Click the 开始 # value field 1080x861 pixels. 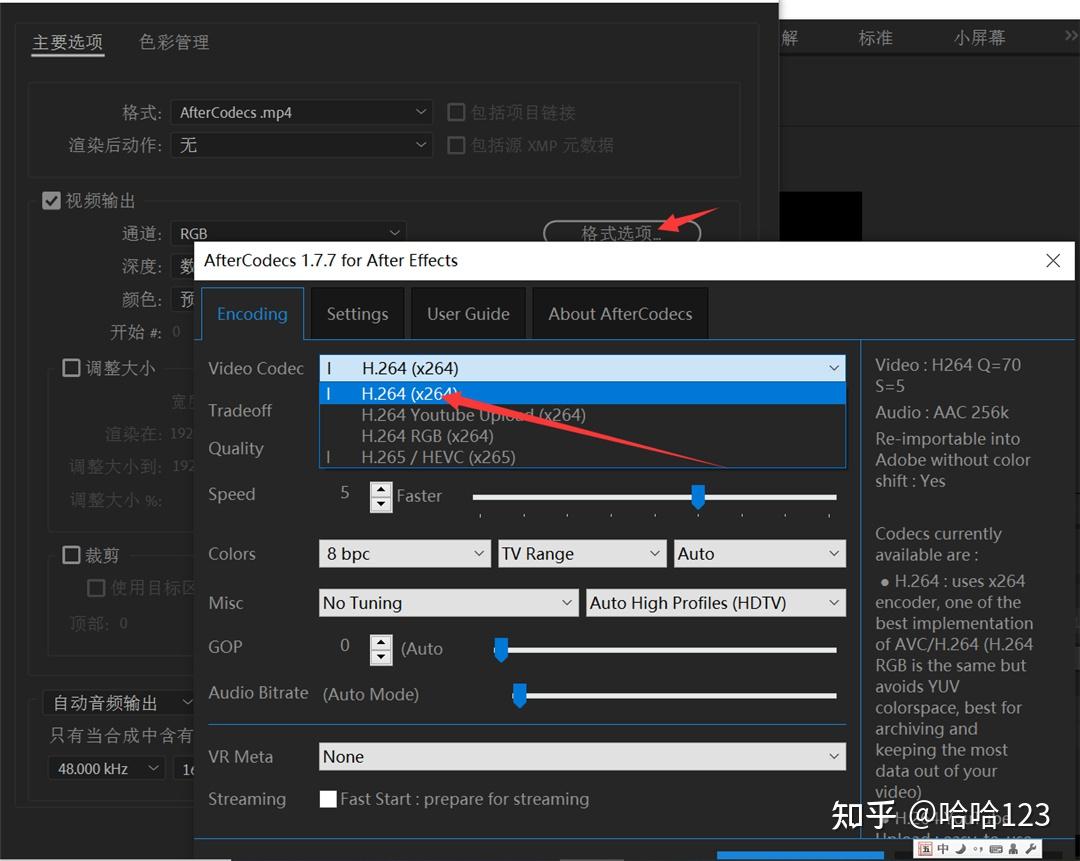coord(177,332)
